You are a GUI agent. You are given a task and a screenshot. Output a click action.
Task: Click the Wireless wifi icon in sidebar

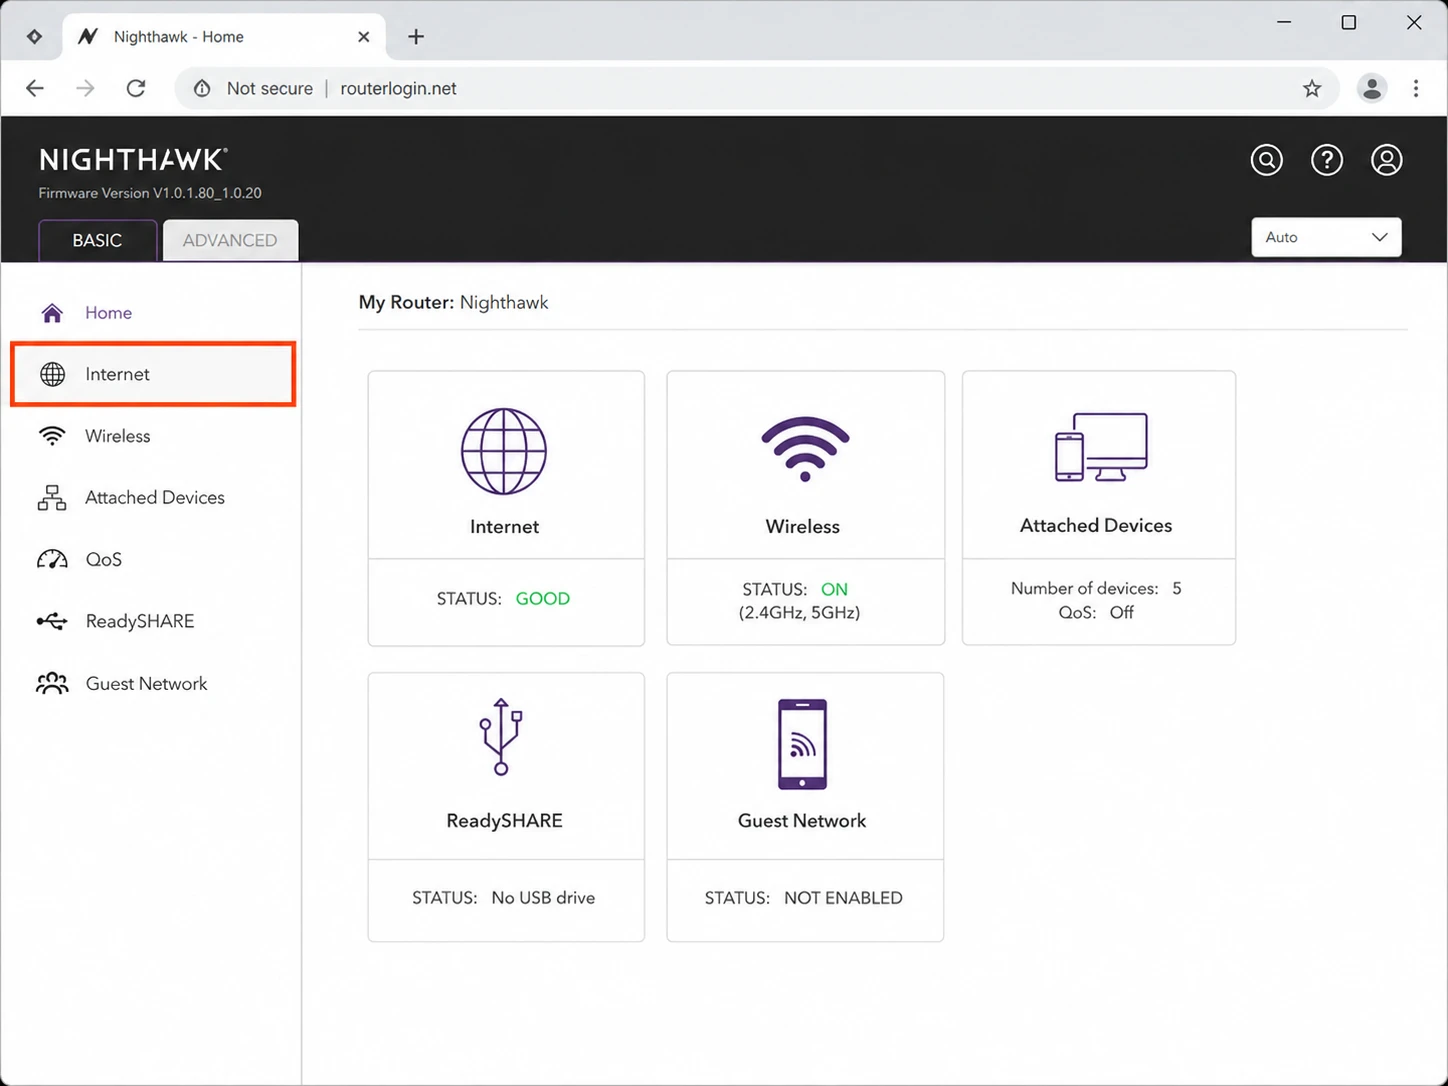click(x=52, y=436)
